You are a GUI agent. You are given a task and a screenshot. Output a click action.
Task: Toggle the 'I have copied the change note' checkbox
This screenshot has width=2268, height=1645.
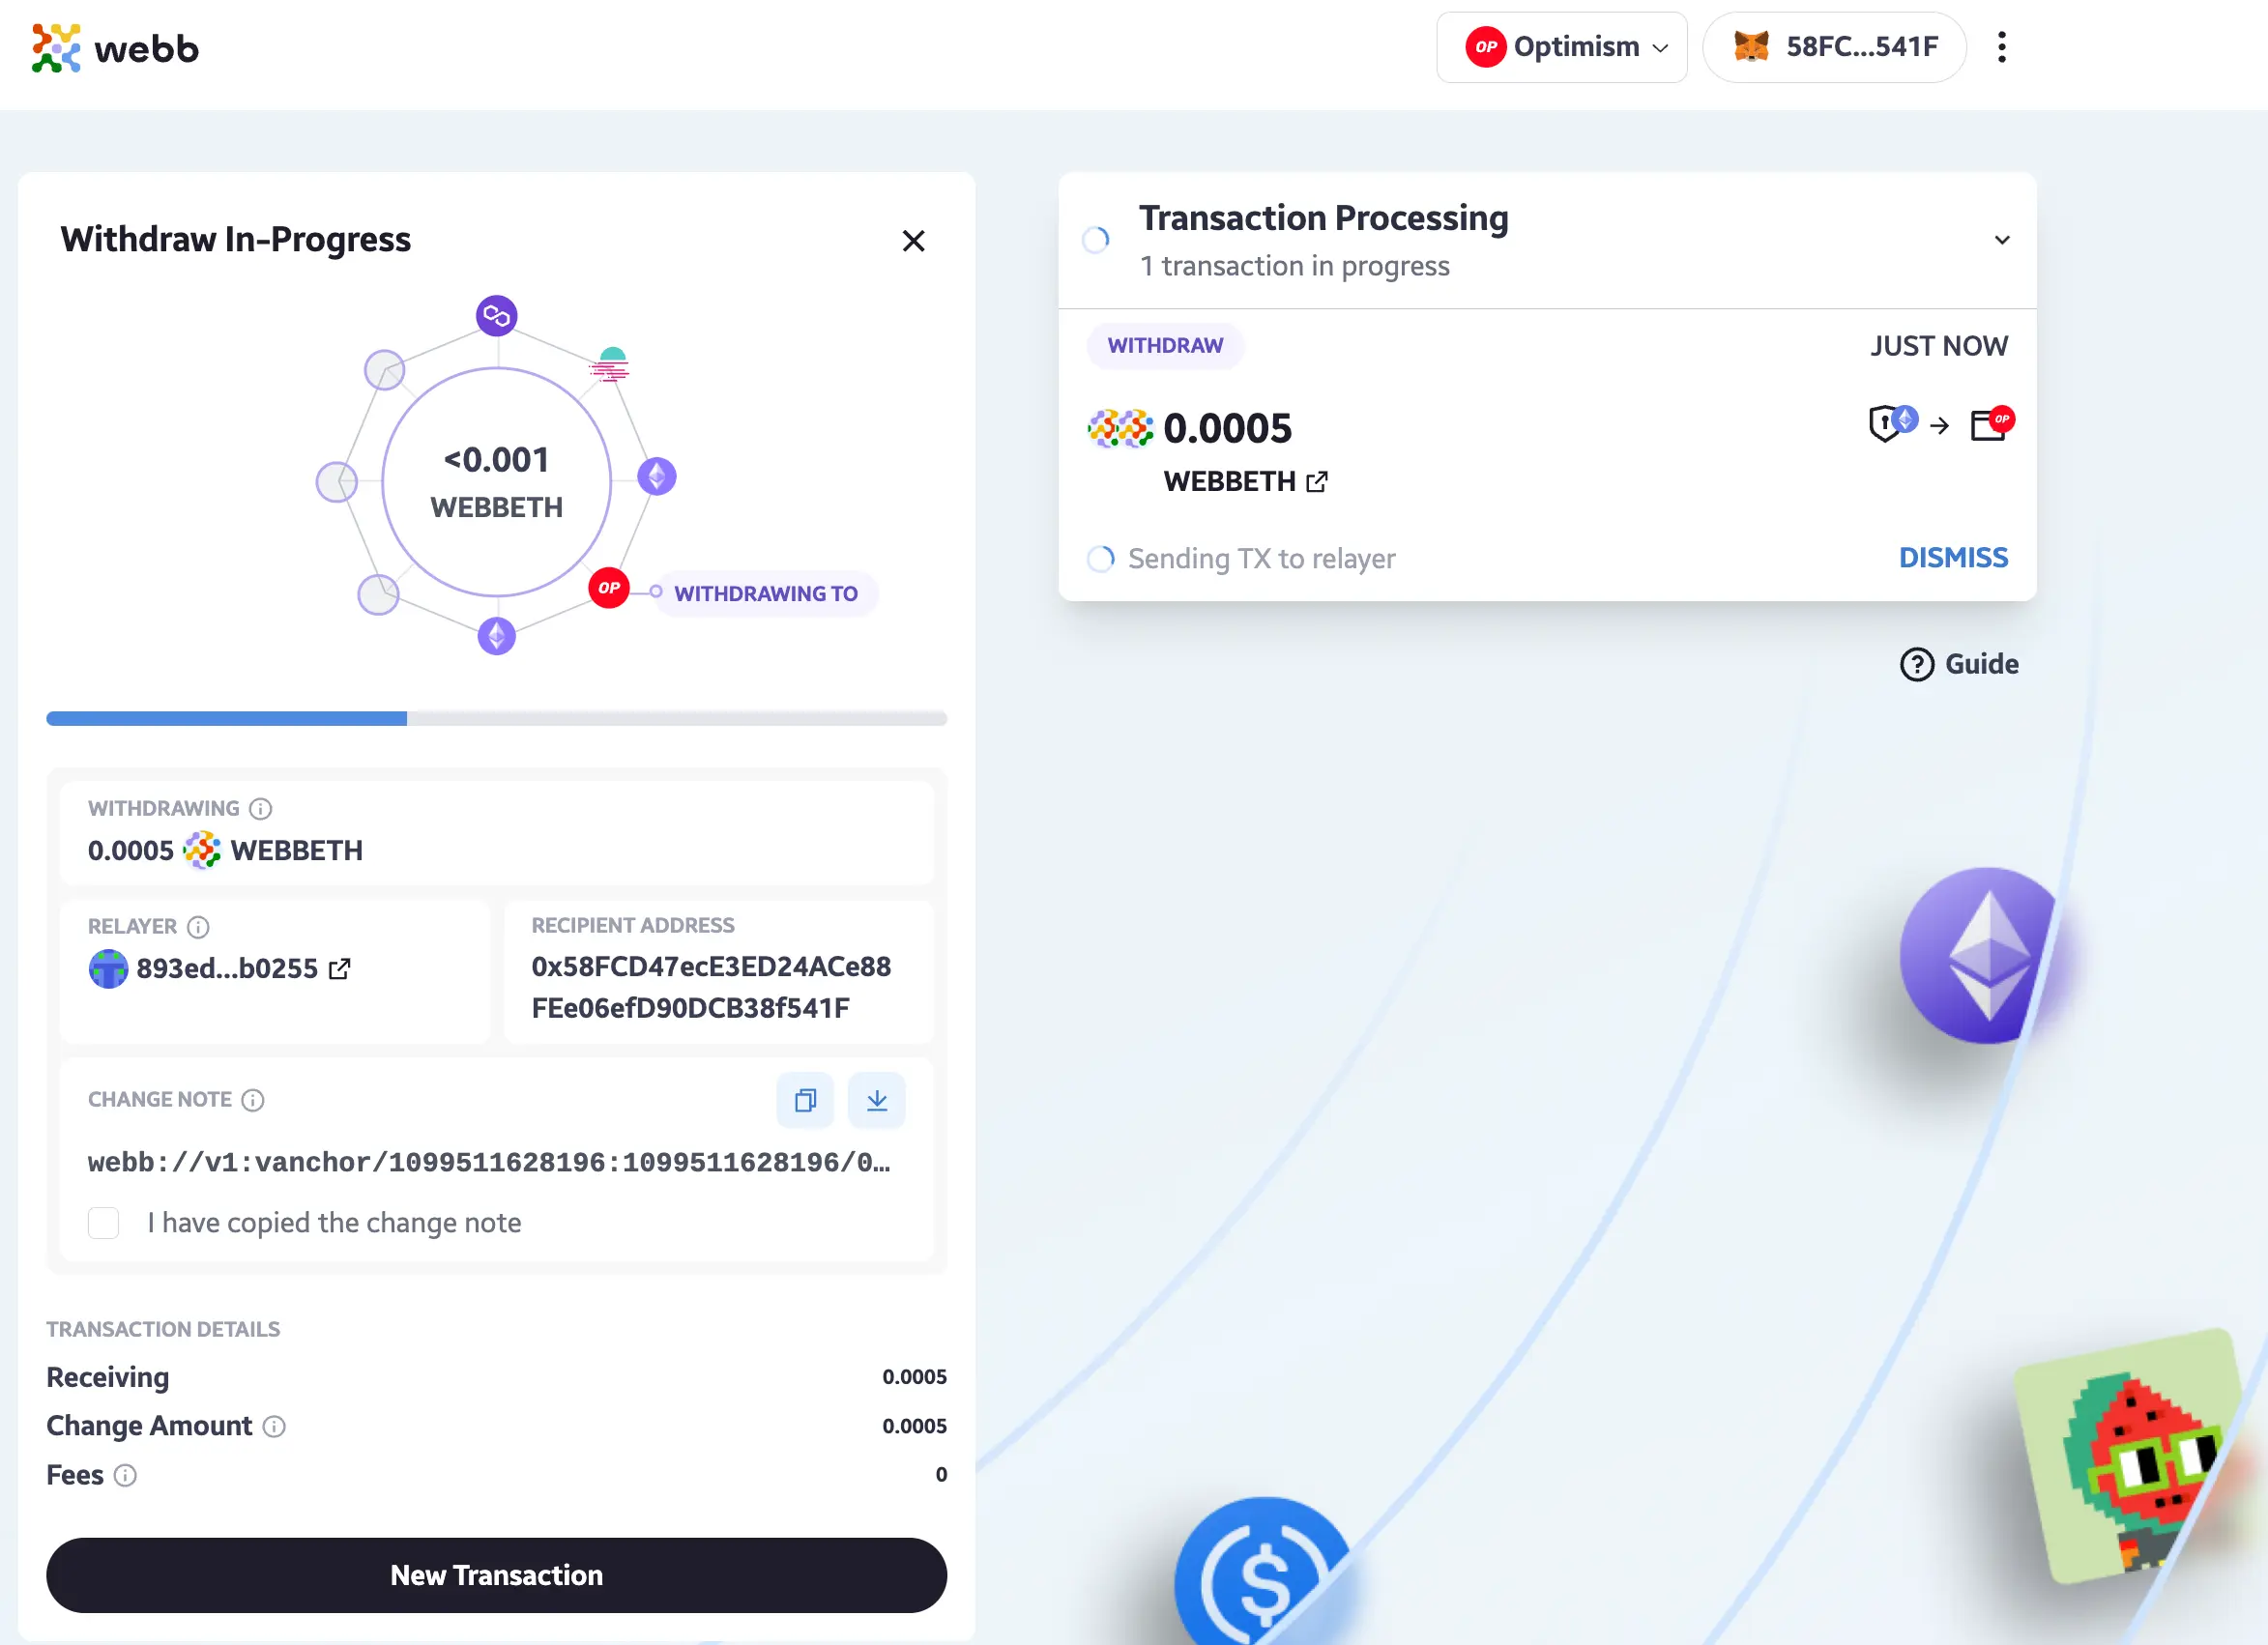[x=105, y=1221]
